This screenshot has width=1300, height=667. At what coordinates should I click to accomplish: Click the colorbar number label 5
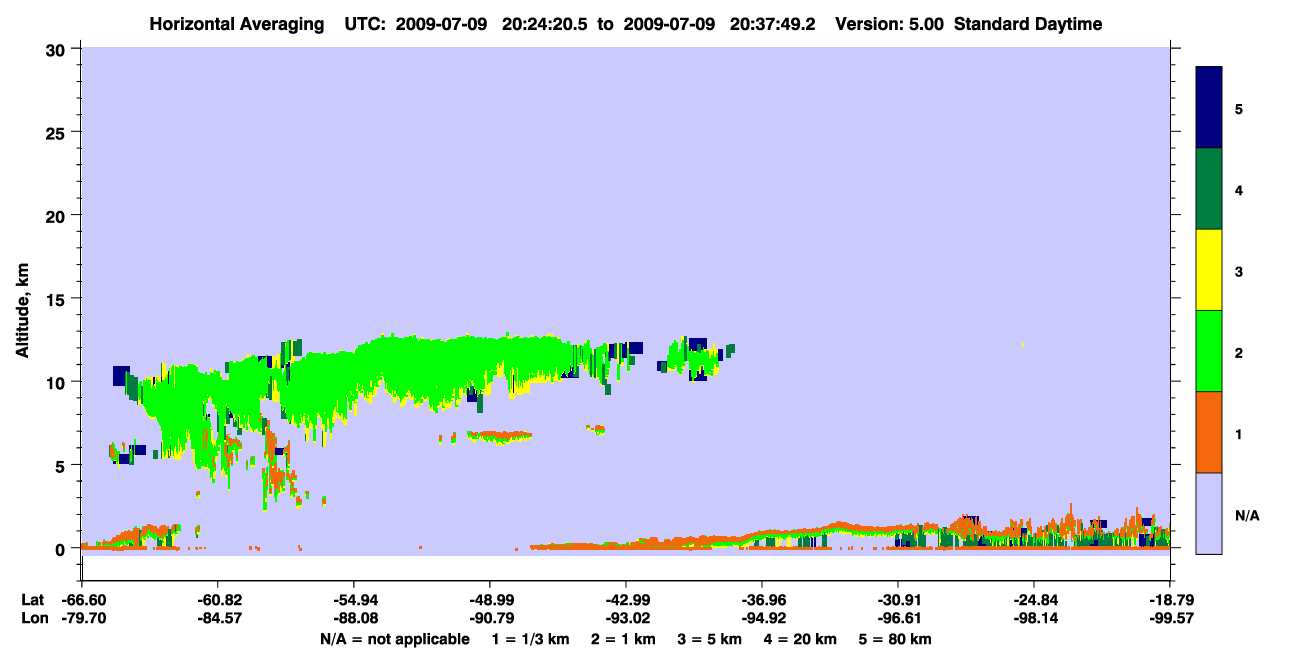(1239, 109)
